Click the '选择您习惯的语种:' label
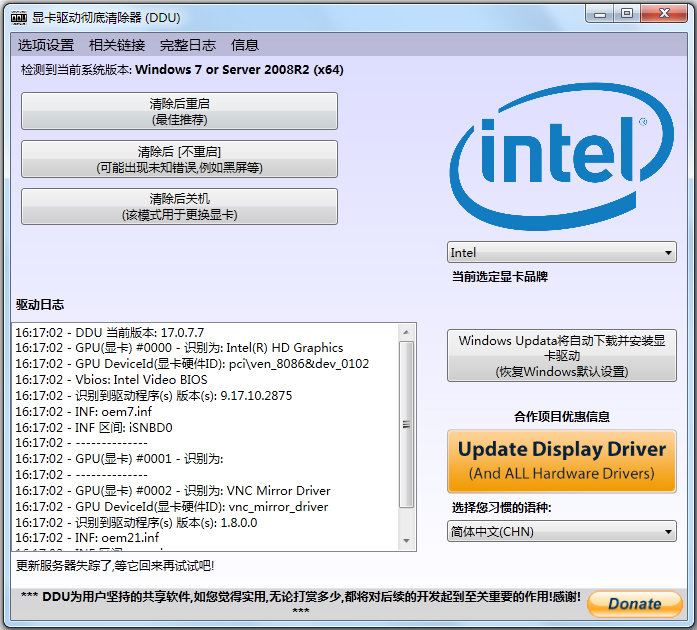Screen dimensions: 697x630 [x=501, y=508]
